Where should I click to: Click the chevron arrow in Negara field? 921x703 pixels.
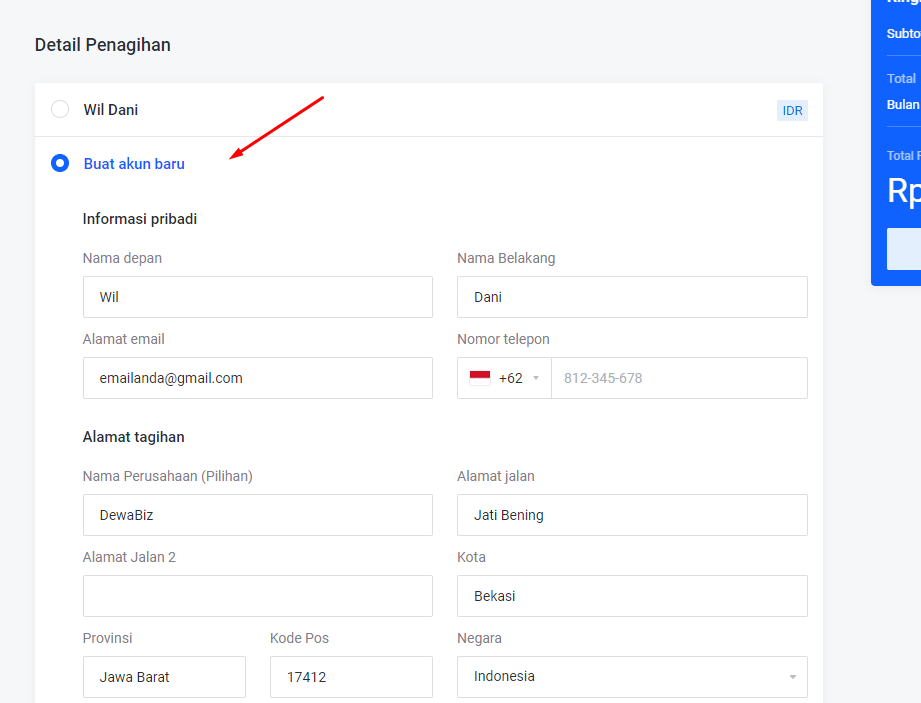(792, 677)
